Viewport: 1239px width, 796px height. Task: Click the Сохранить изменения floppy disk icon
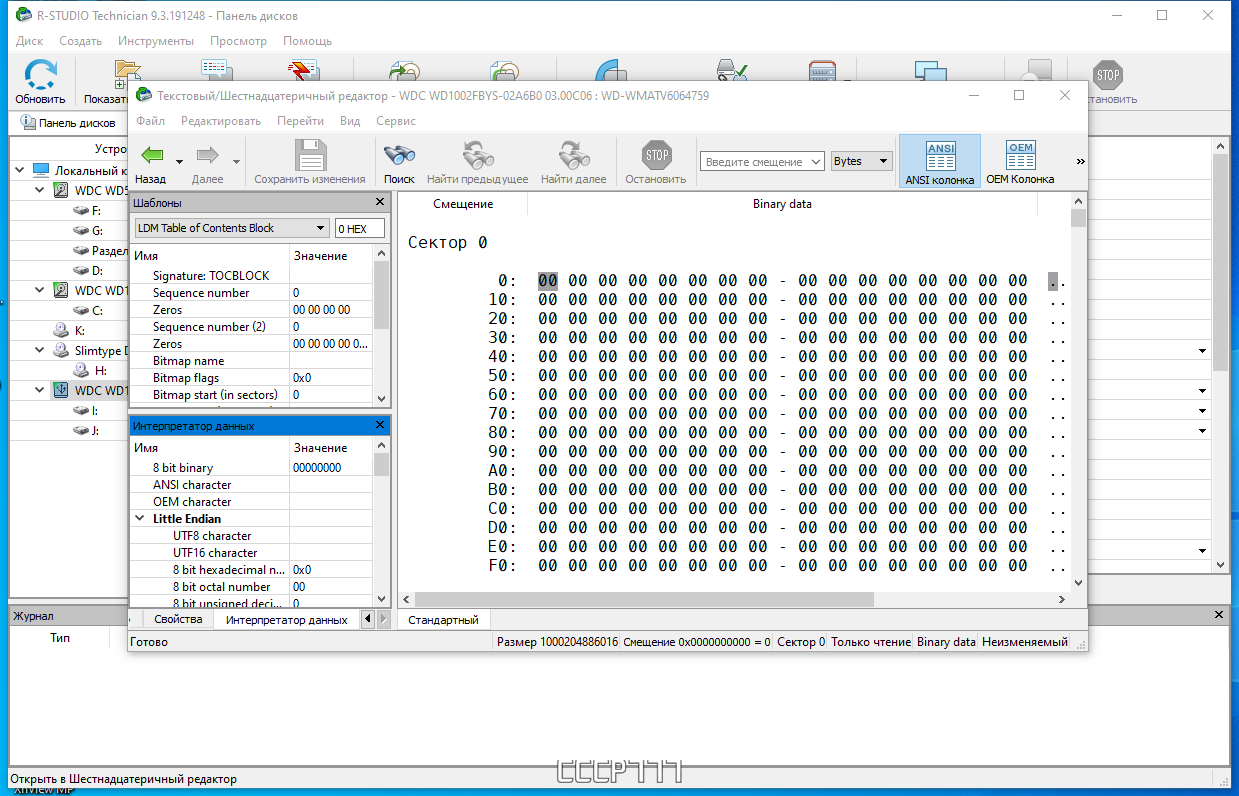[310, 156]
